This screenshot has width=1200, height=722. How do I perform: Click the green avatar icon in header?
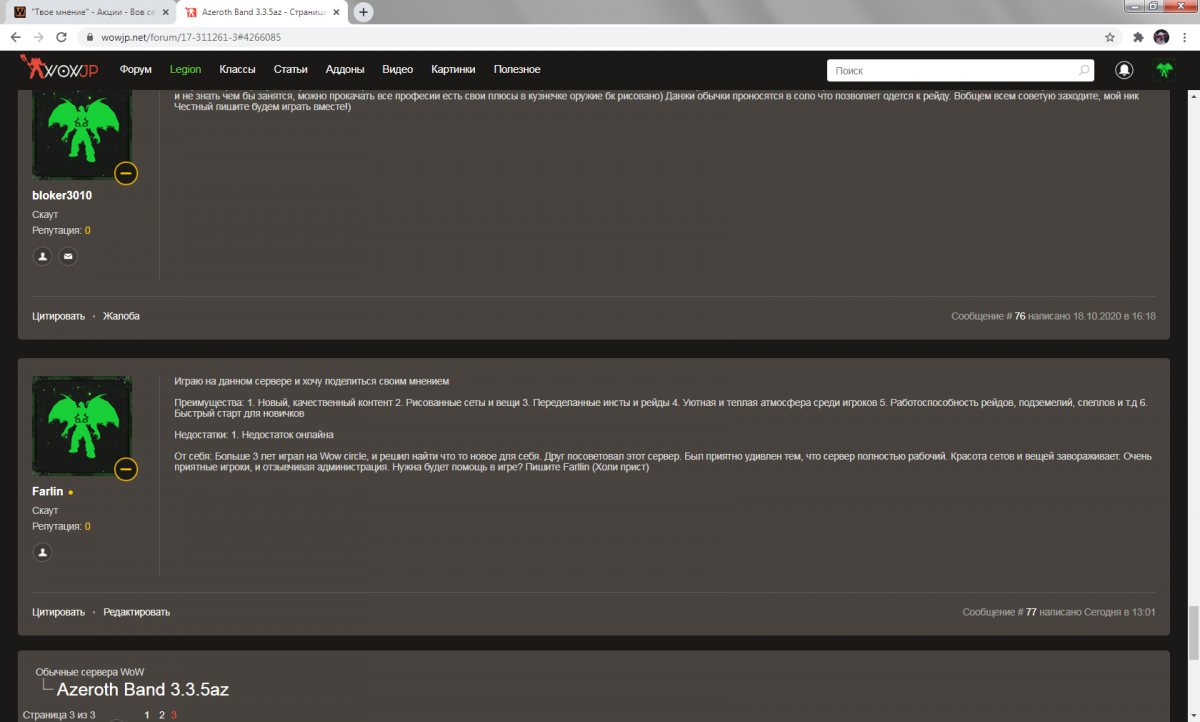click(1164, 70)
